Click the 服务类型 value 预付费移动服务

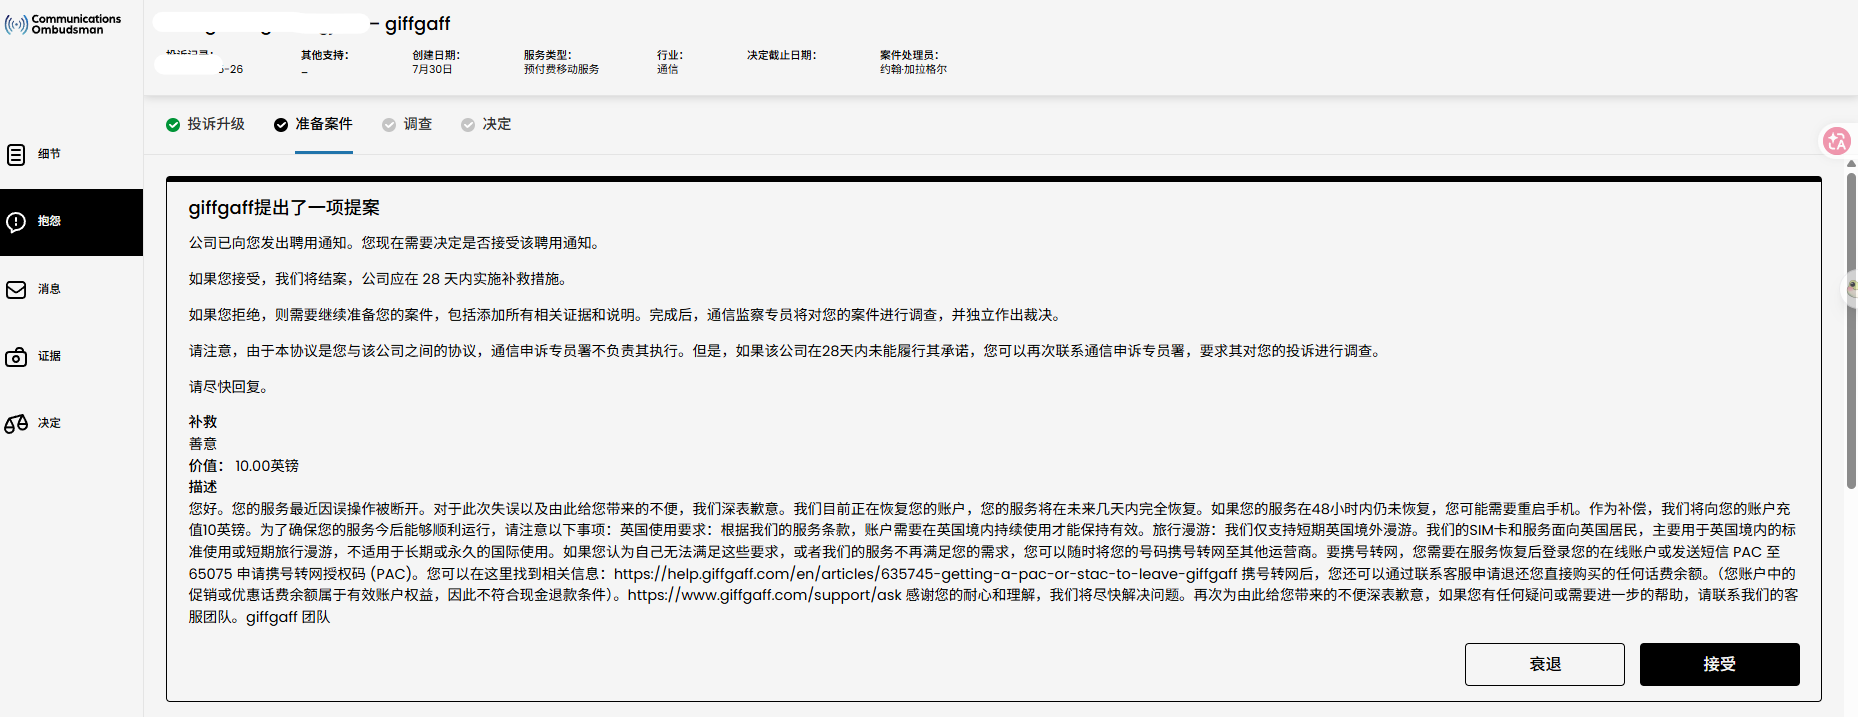(x=561, y=69)
